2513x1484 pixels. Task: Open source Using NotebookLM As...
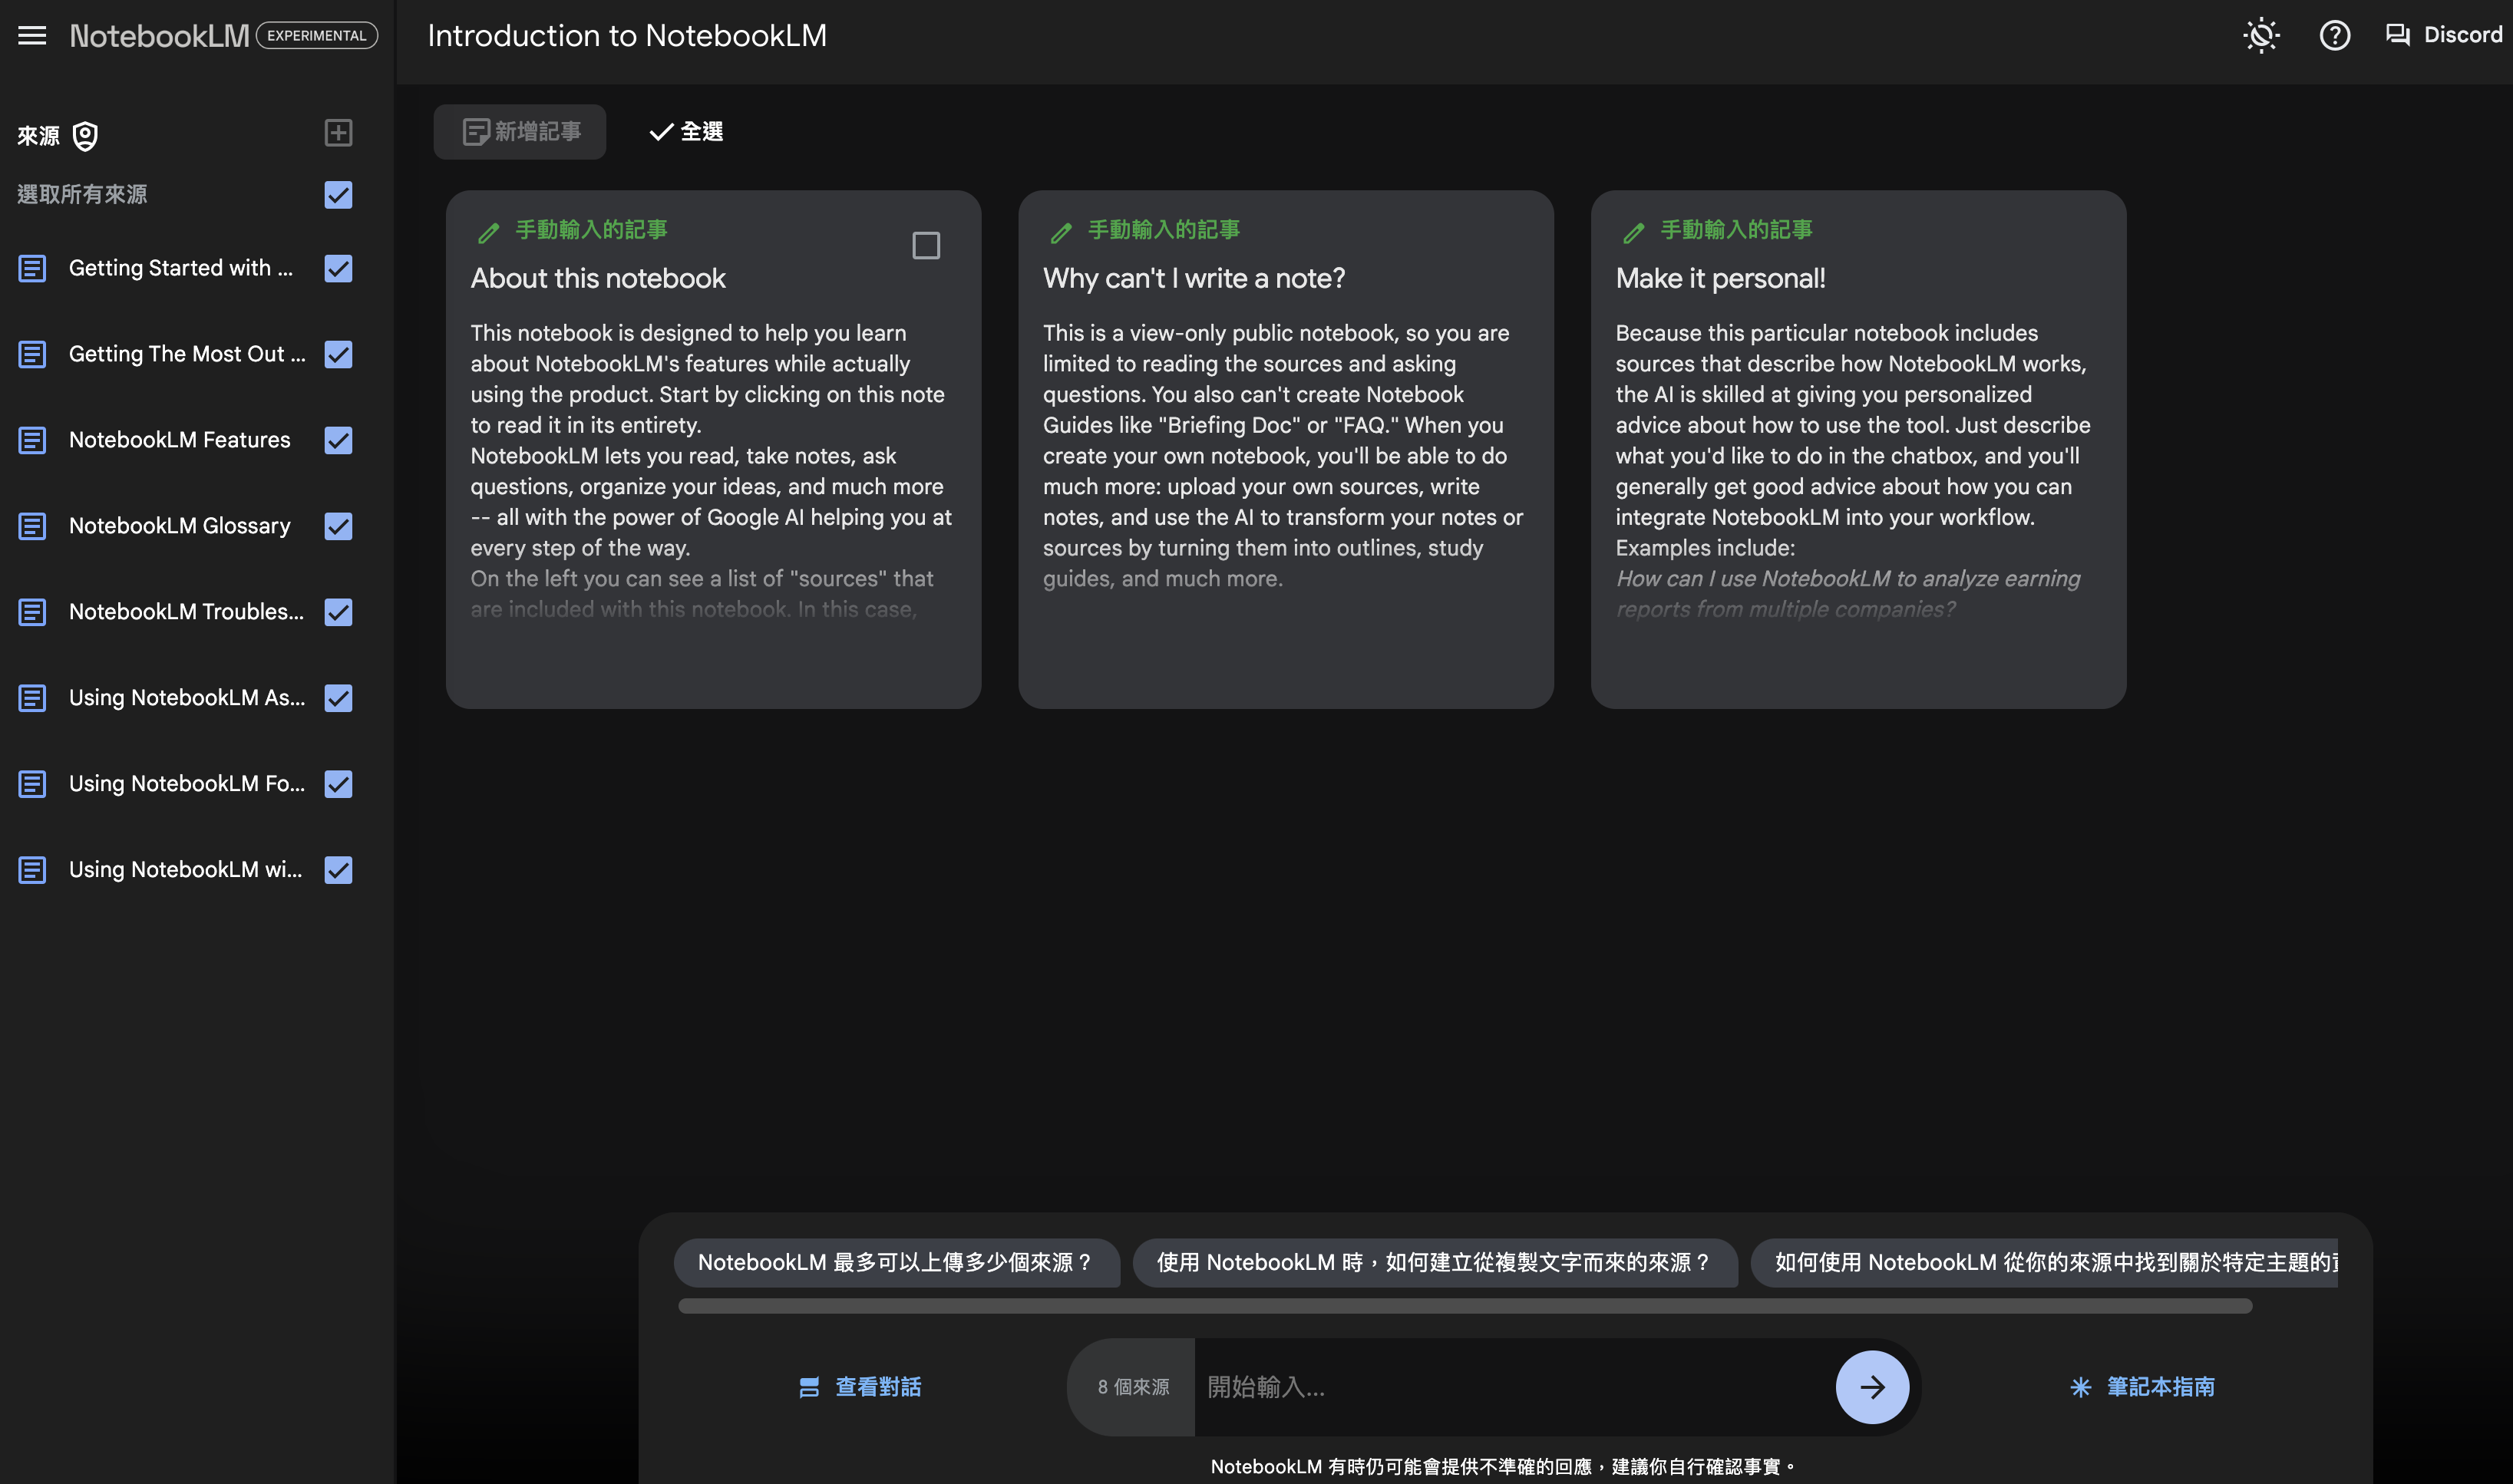coord(187,698)
